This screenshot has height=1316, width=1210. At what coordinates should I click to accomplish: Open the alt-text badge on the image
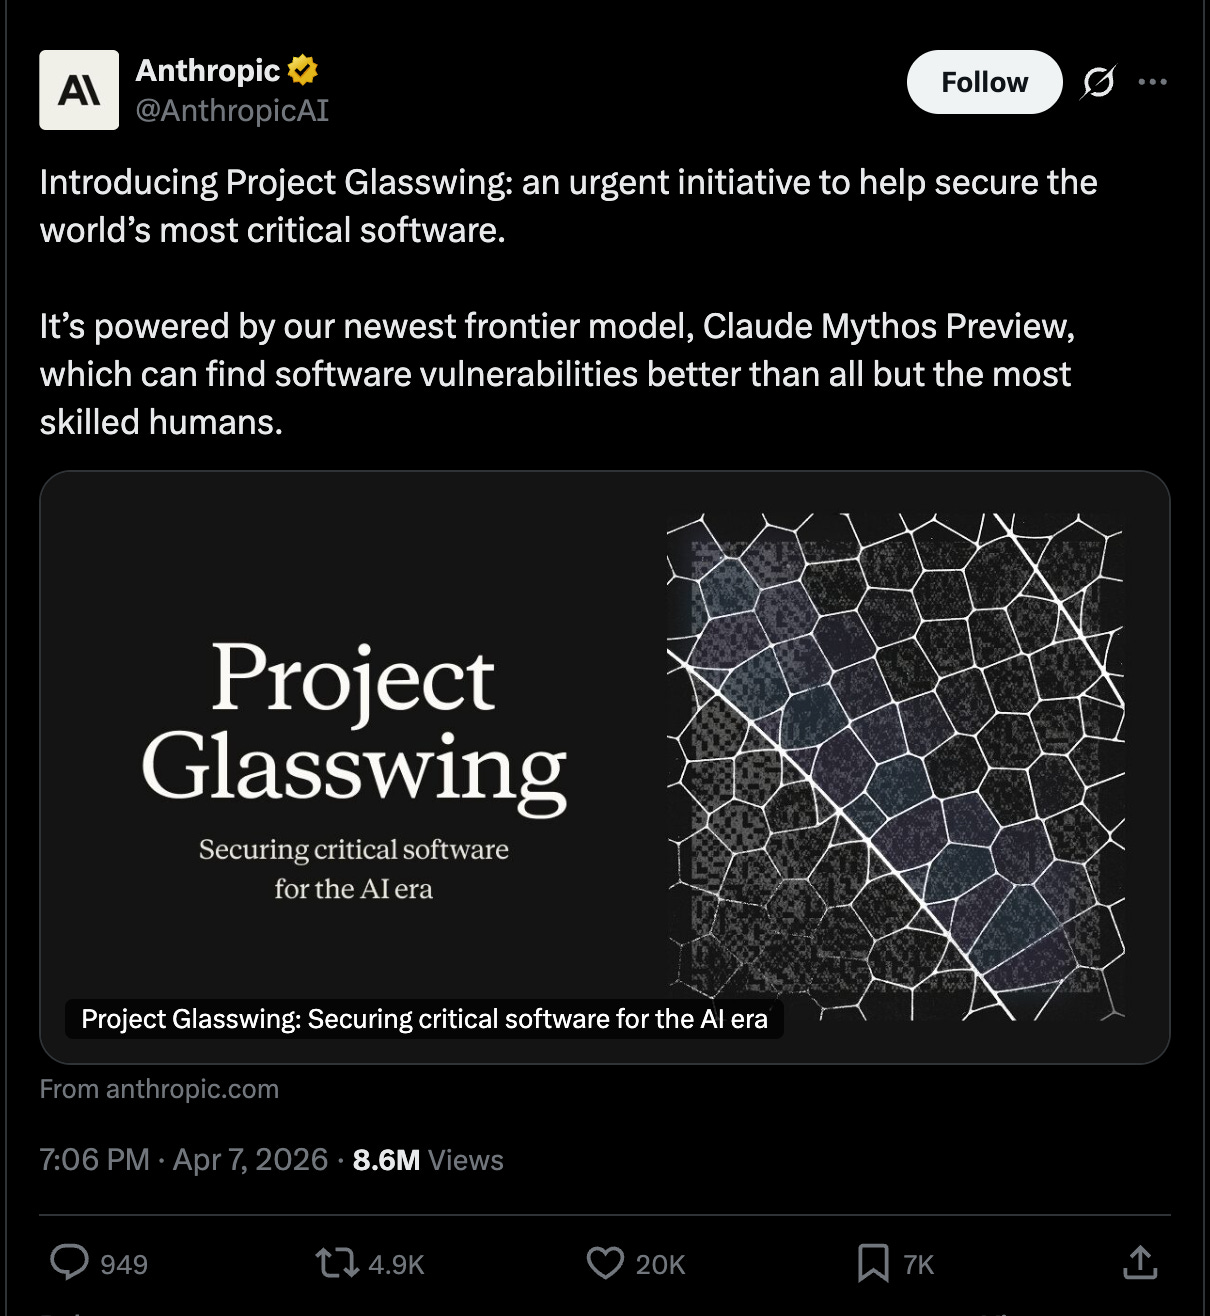[x=423, y=1019]
